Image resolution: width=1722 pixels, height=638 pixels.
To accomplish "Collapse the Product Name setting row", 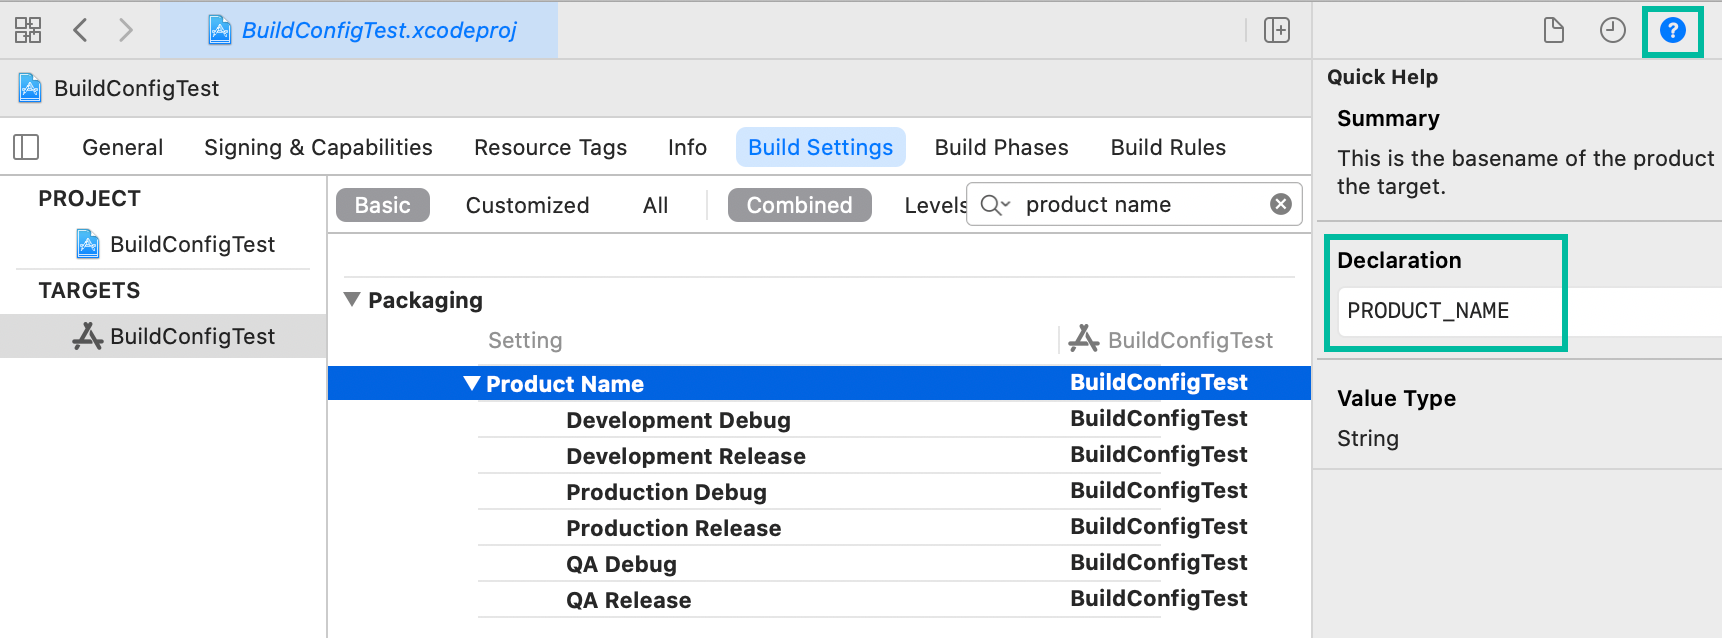I will tap(472, 384).
